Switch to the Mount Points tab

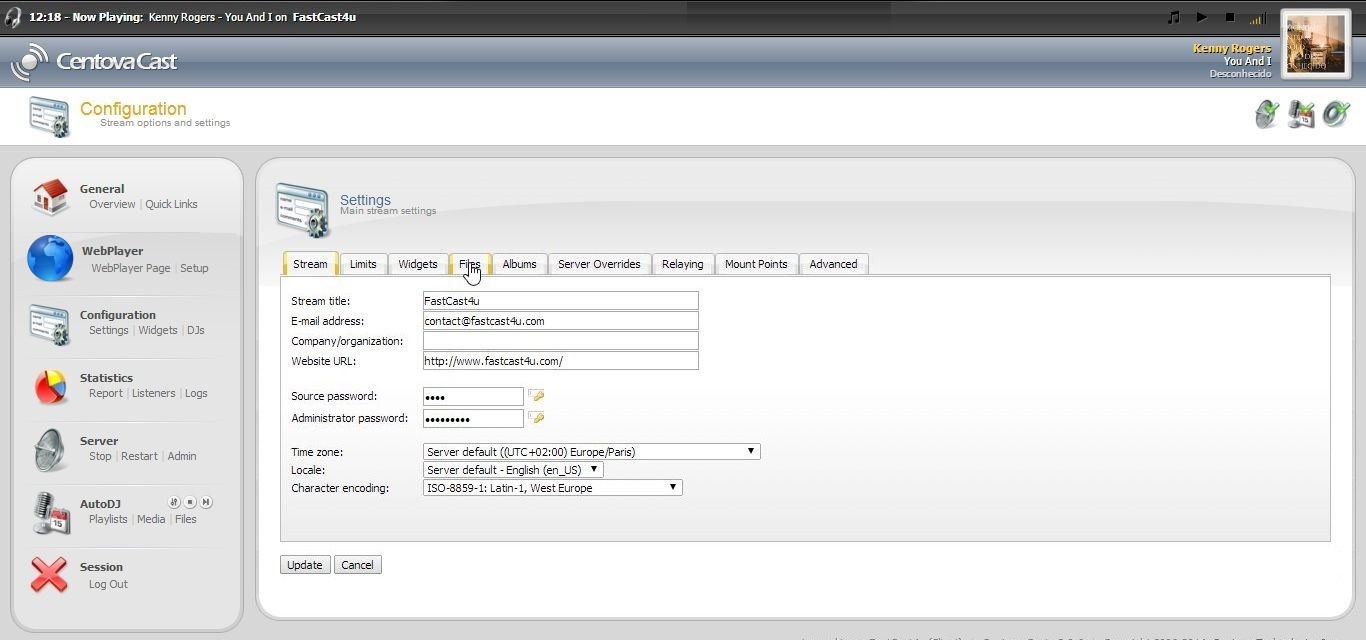756,264
